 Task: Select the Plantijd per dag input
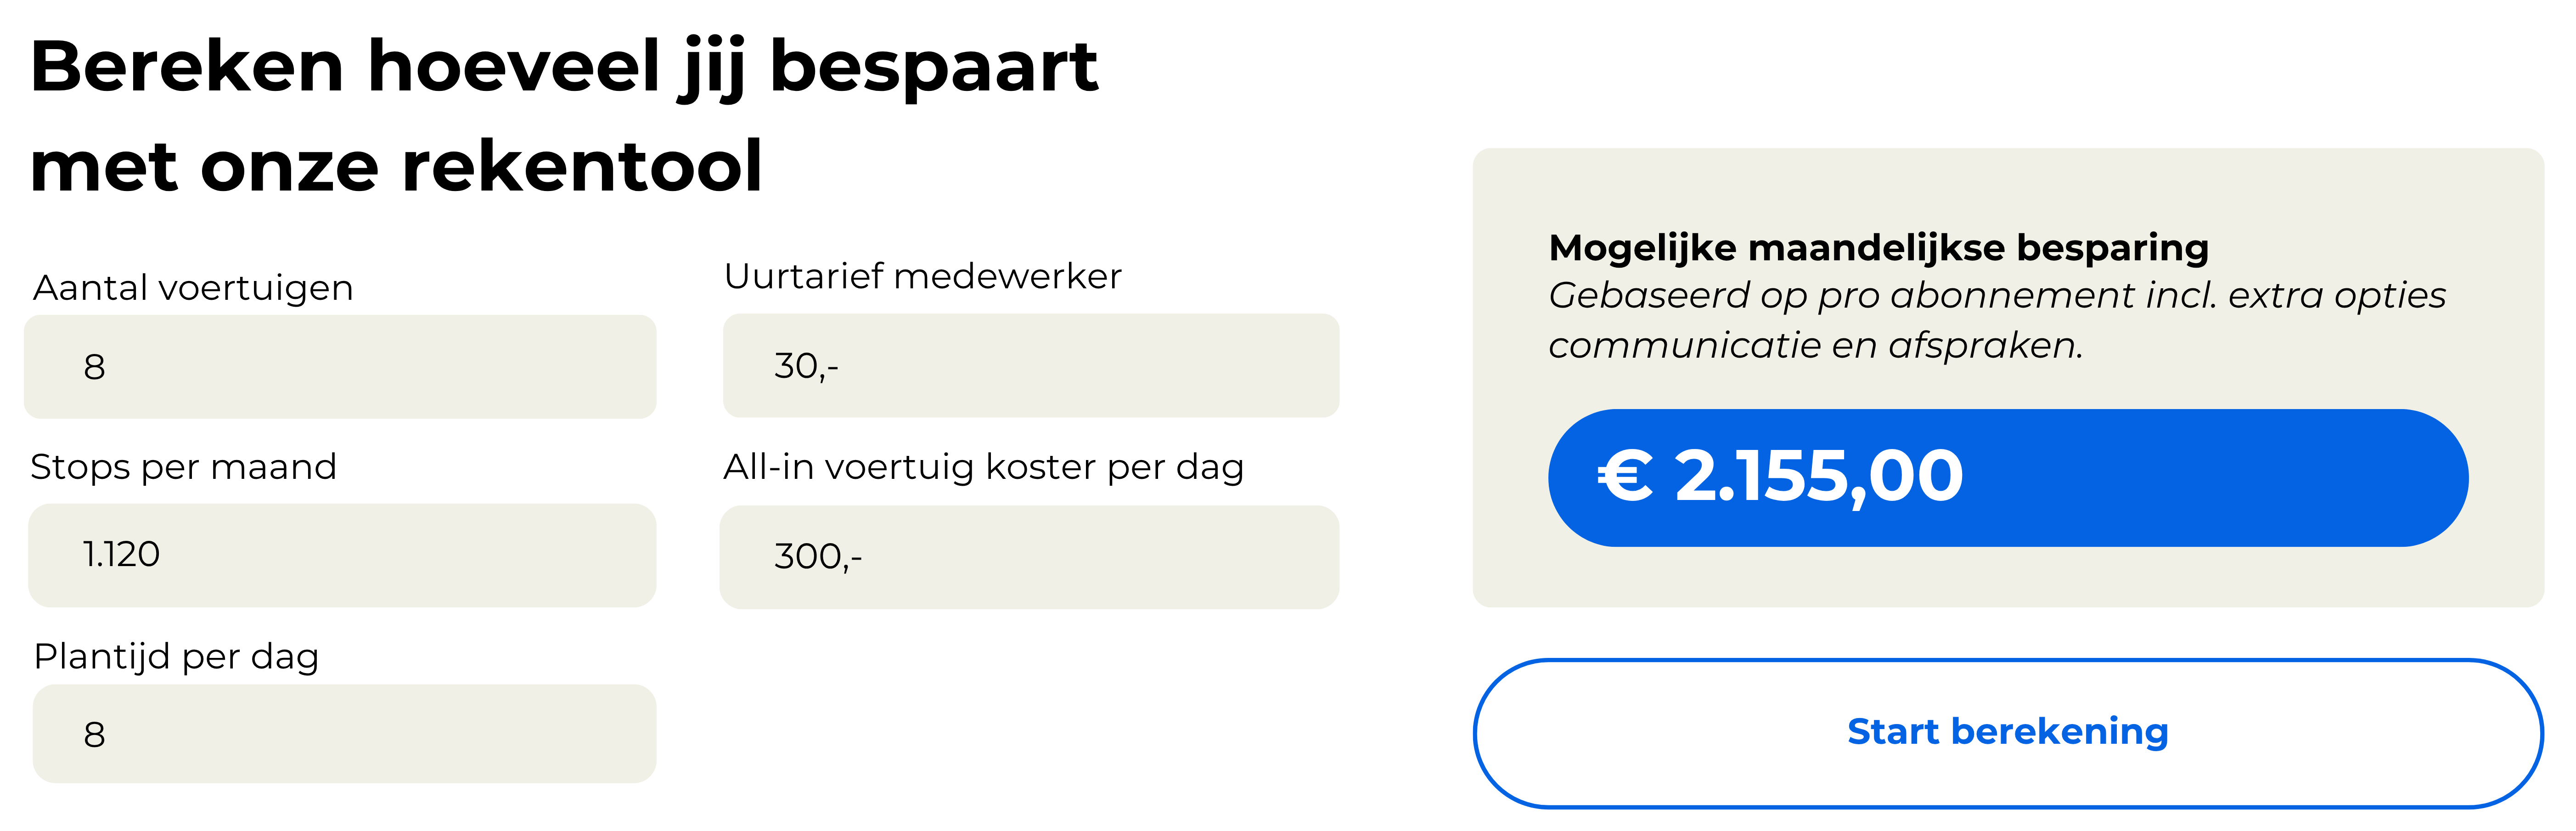click(x=344, y=733)
